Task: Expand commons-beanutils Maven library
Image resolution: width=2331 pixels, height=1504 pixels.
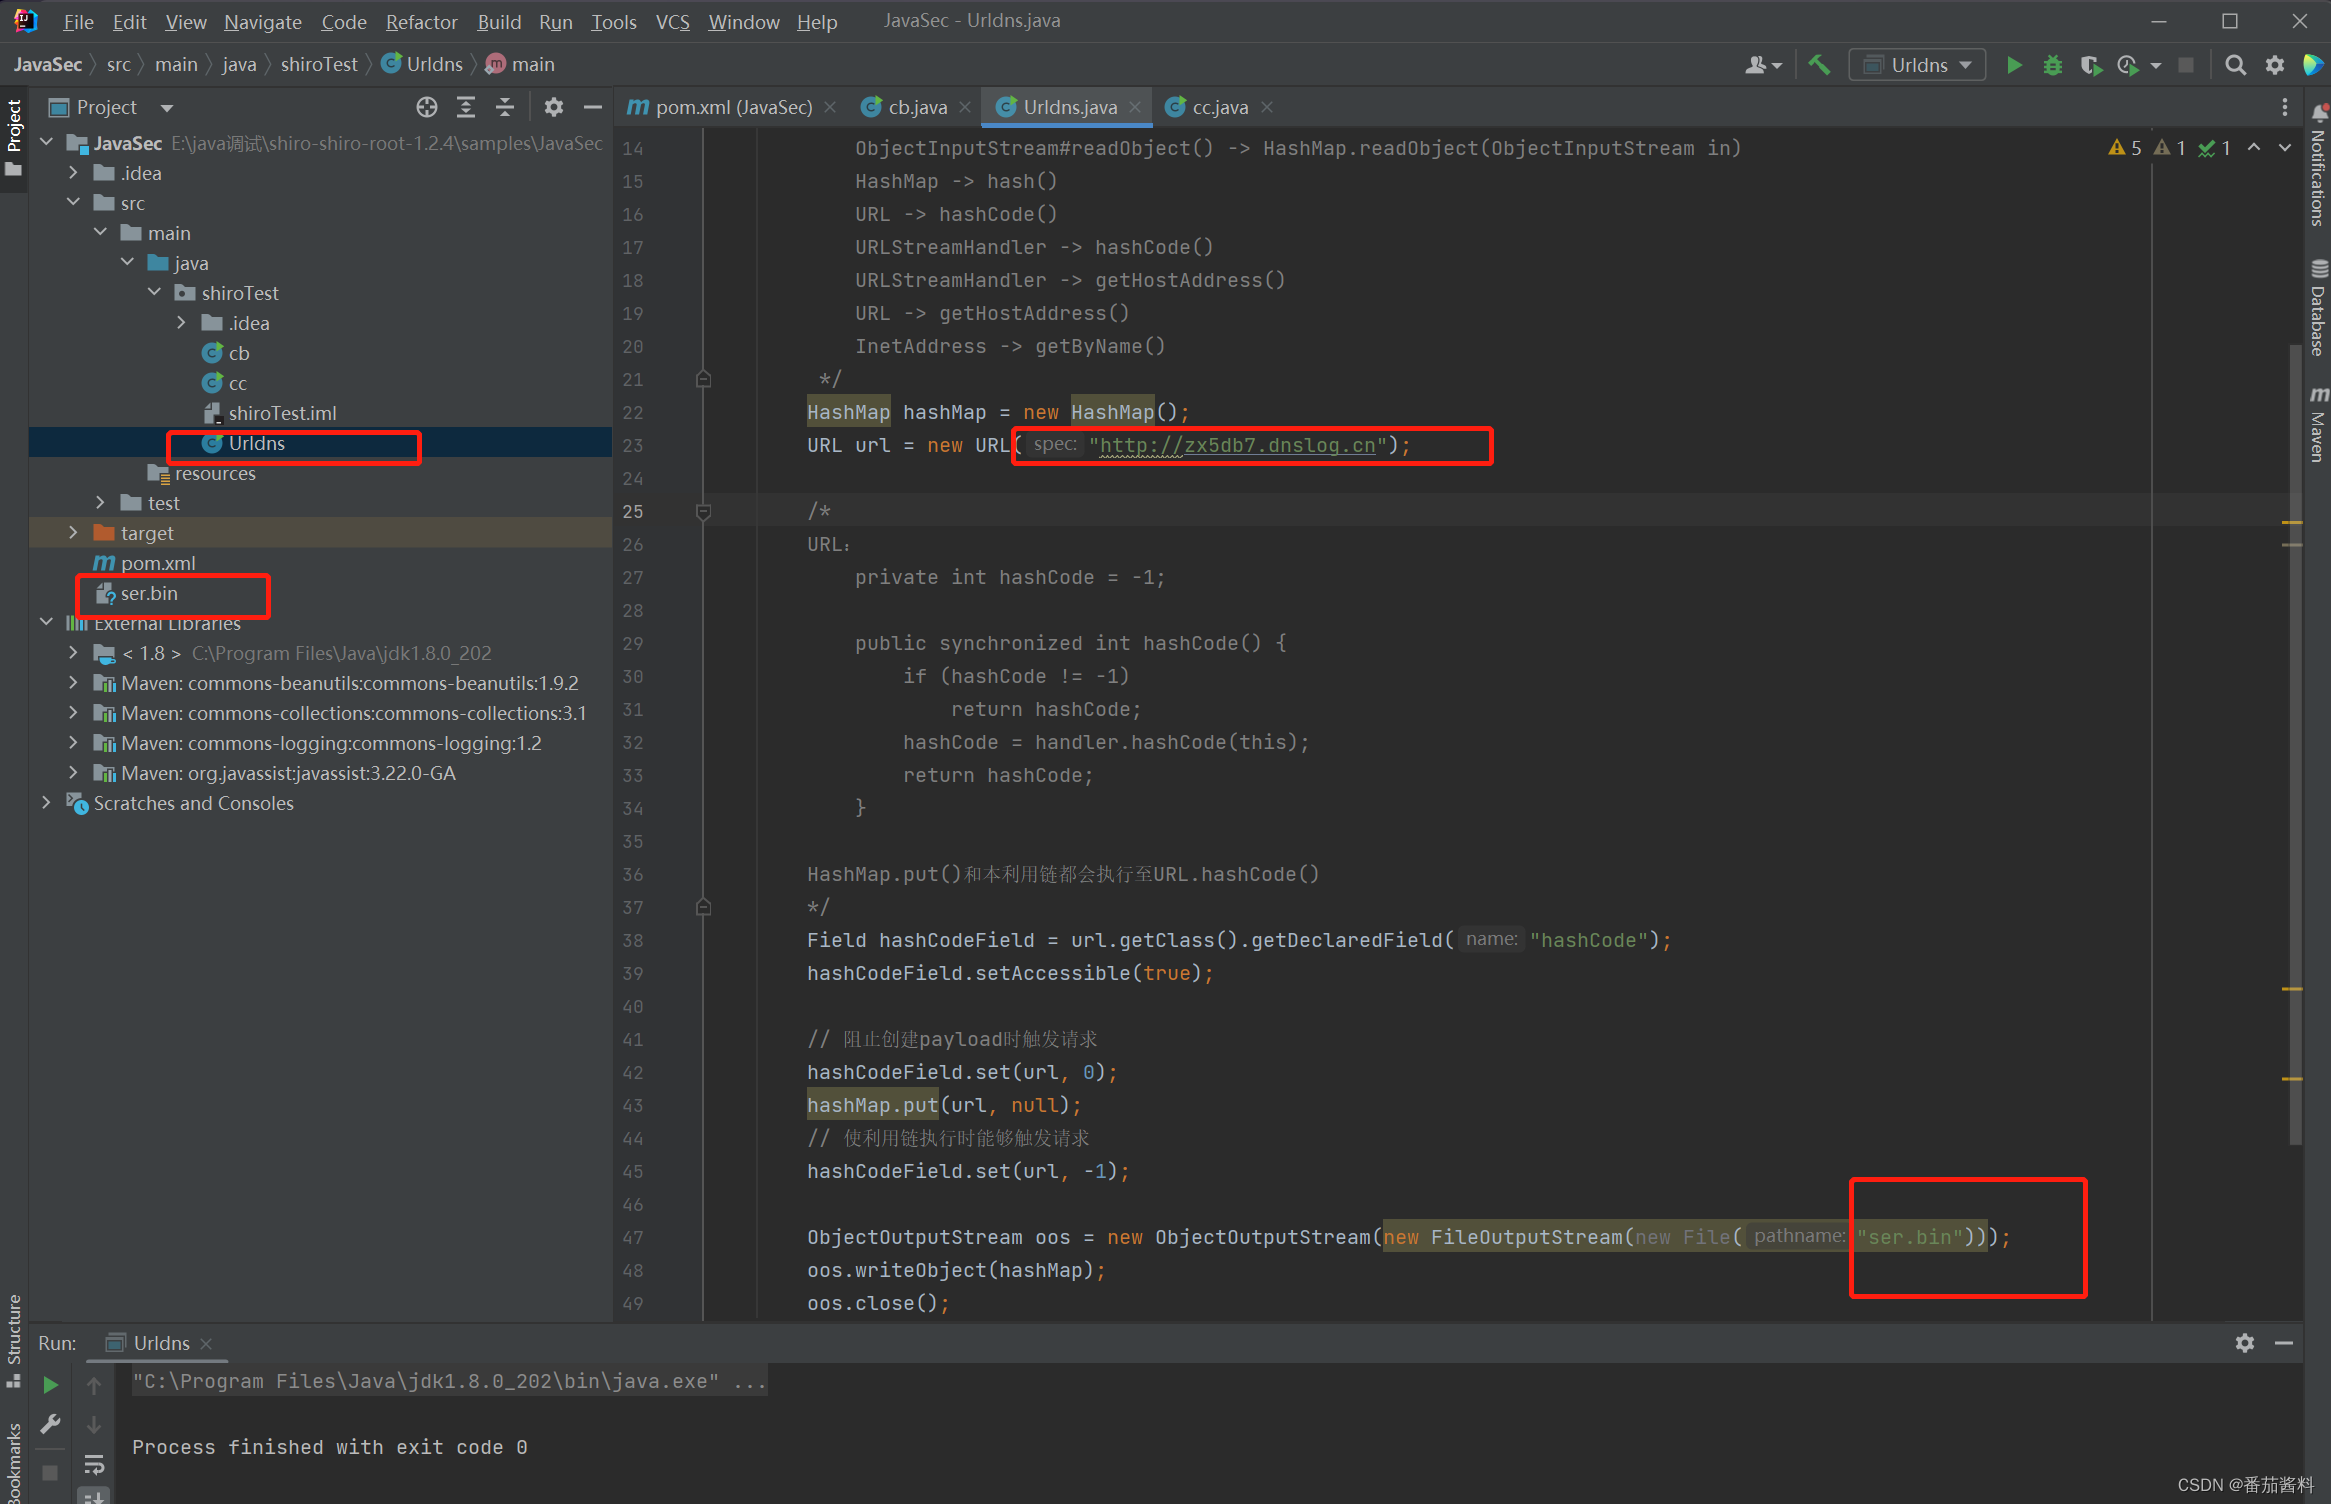Action: click(x=73, y=683)
